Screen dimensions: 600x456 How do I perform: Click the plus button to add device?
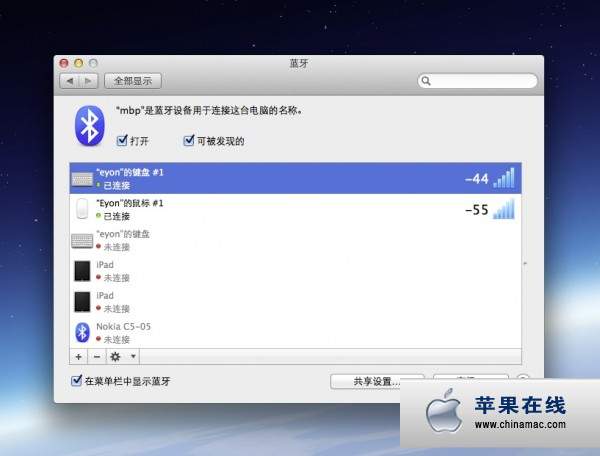79,356
